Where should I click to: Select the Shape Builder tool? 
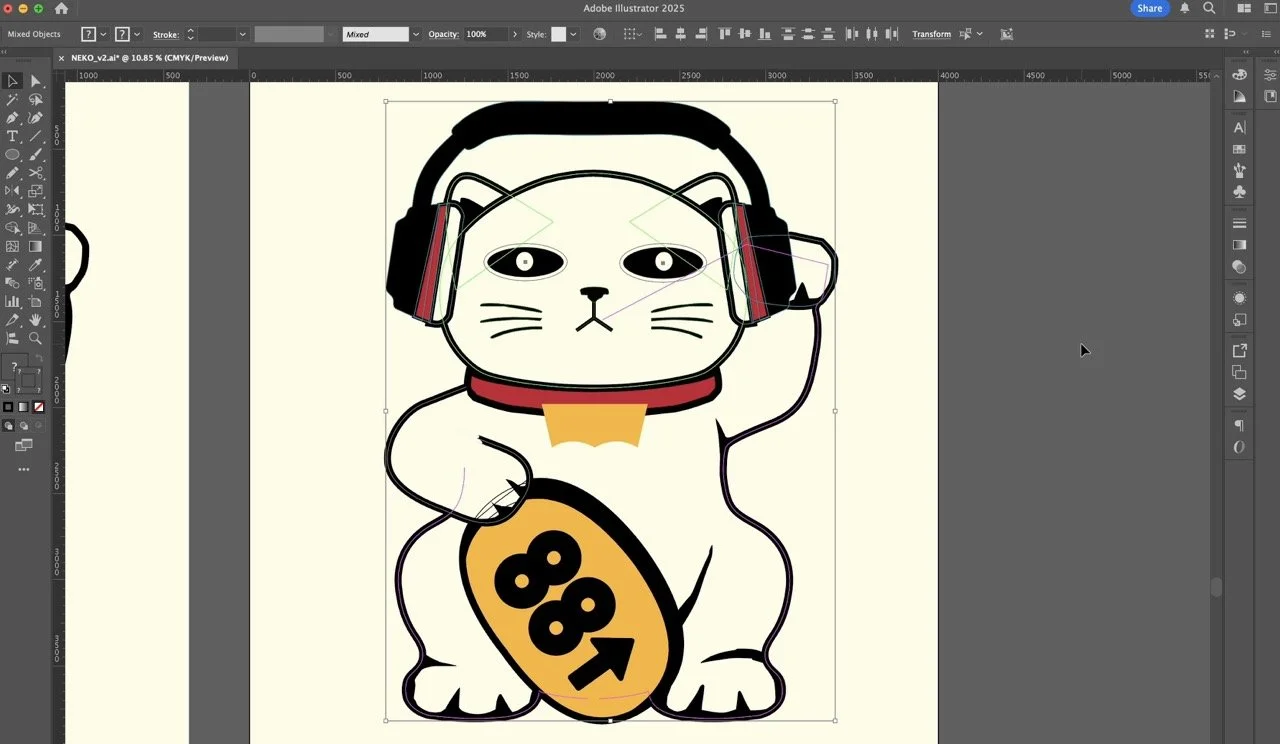coord(12,228)
